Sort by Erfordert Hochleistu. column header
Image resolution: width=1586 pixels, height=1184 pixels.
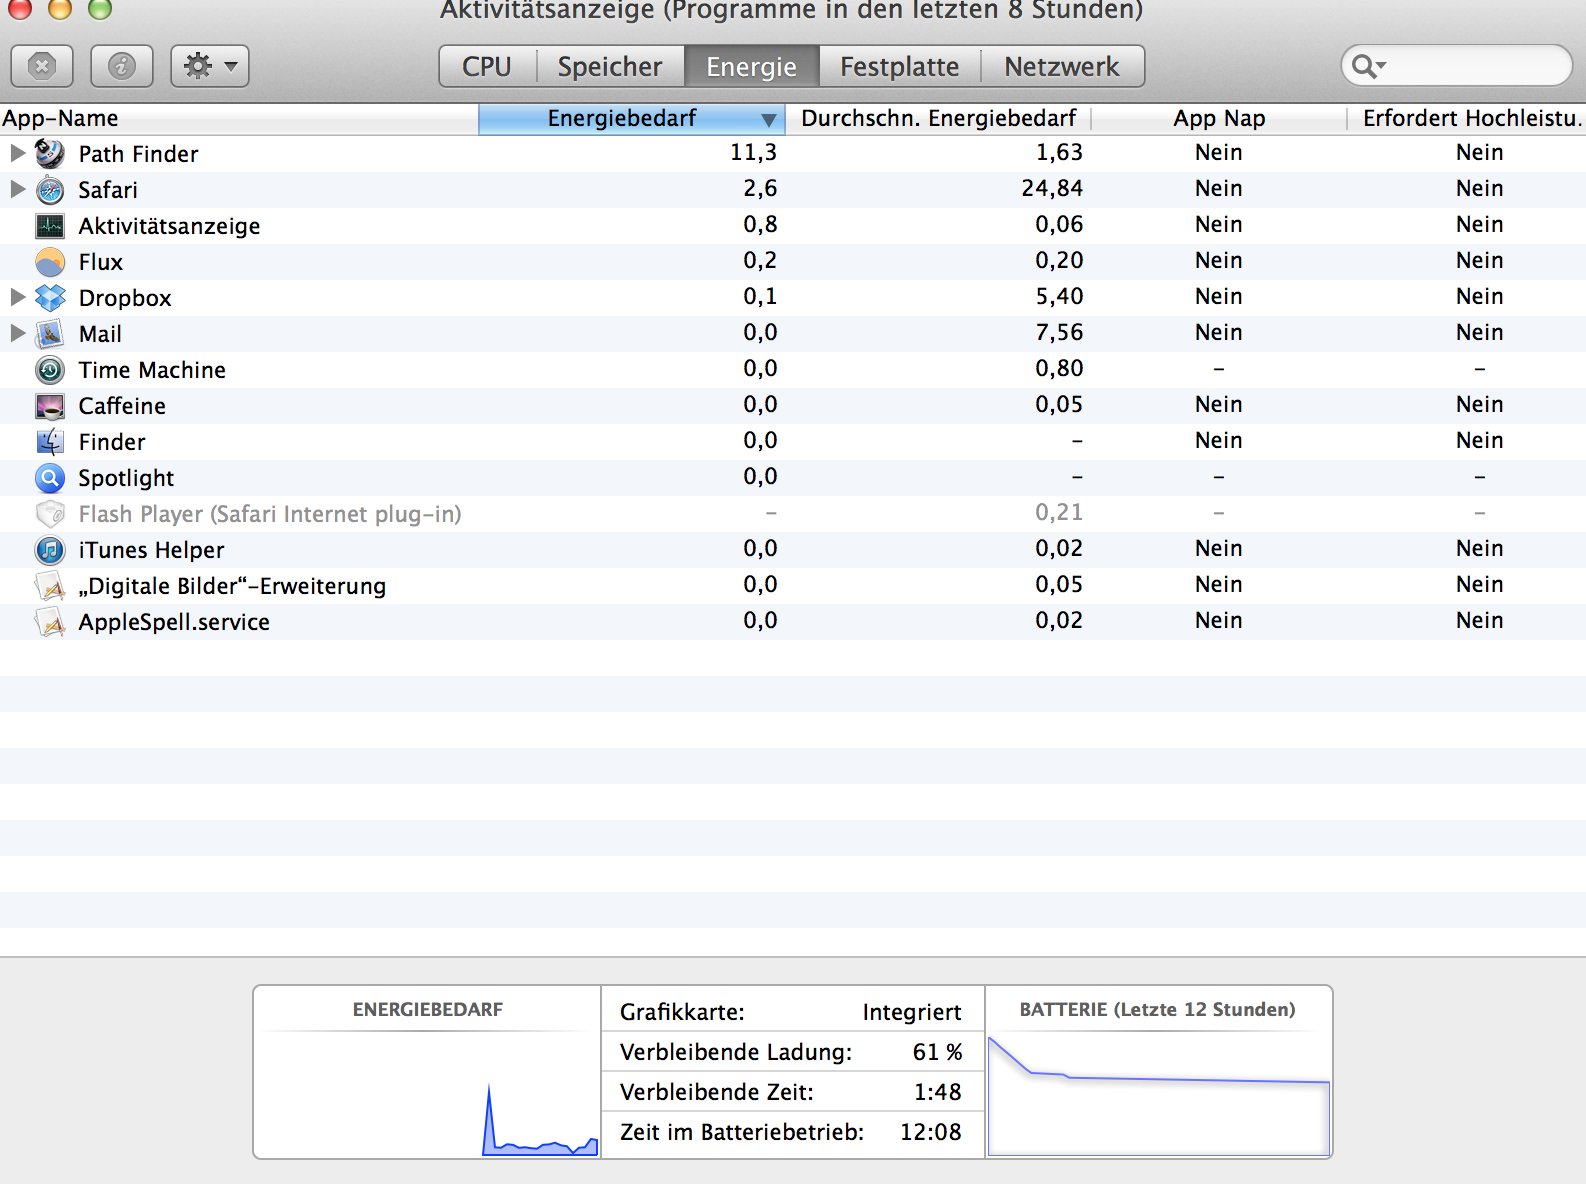tap(1467, 119)
